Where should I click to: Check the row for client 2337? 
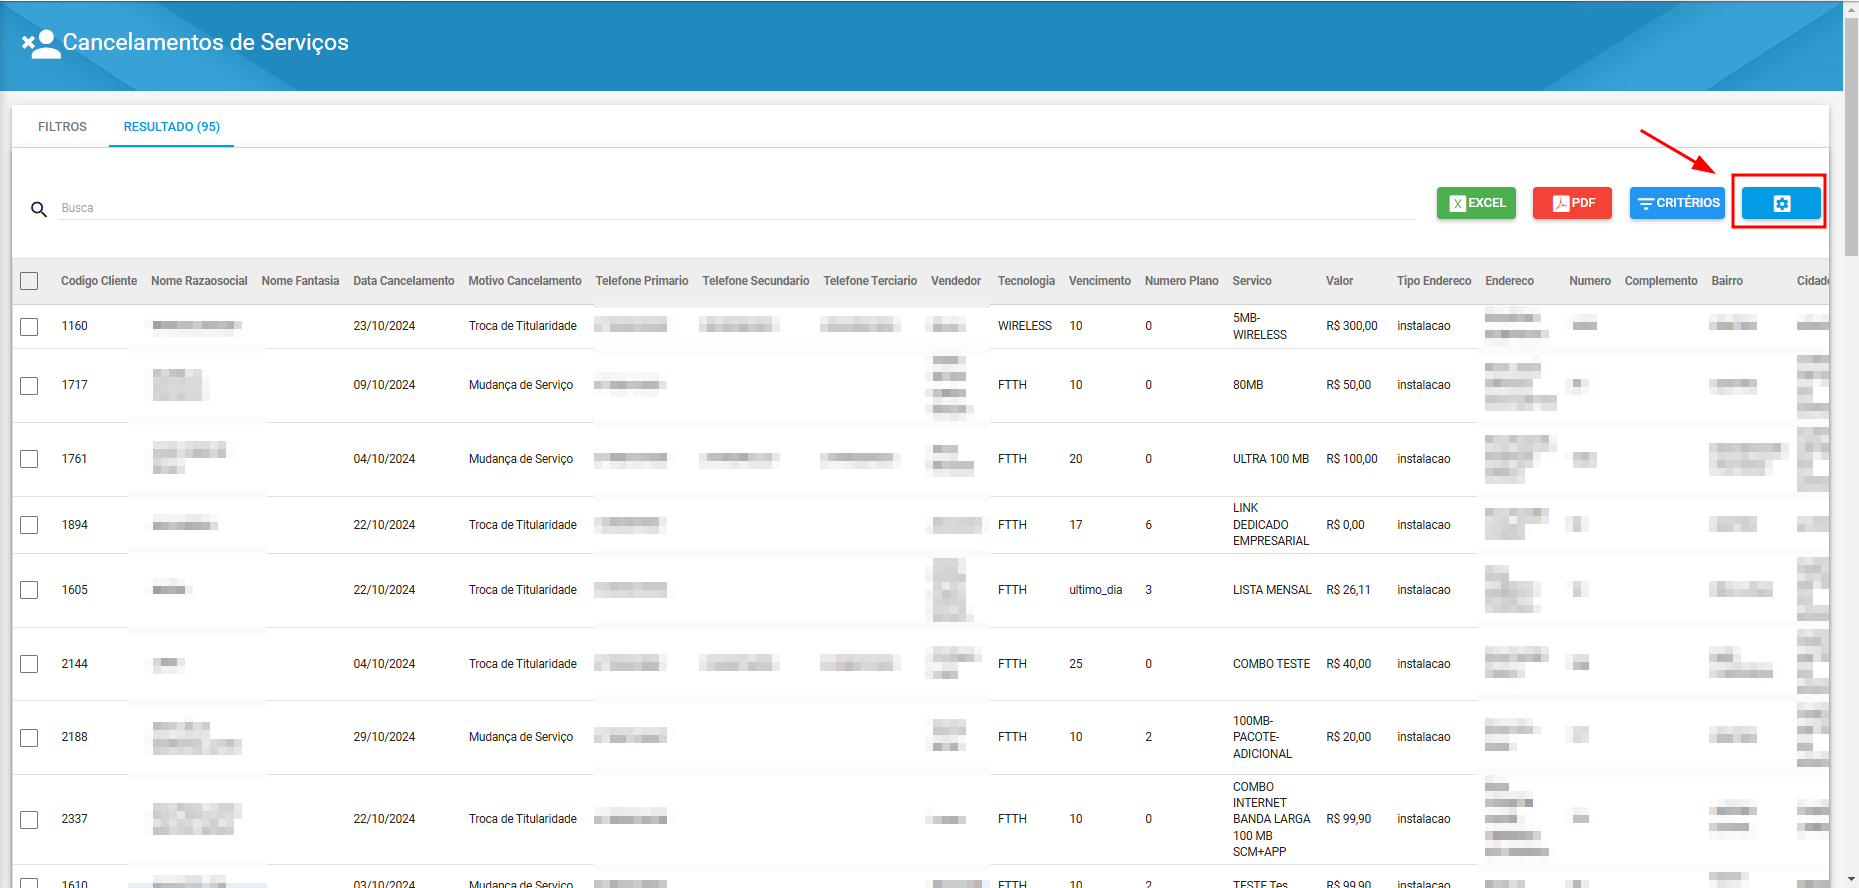tap(29, 819)
